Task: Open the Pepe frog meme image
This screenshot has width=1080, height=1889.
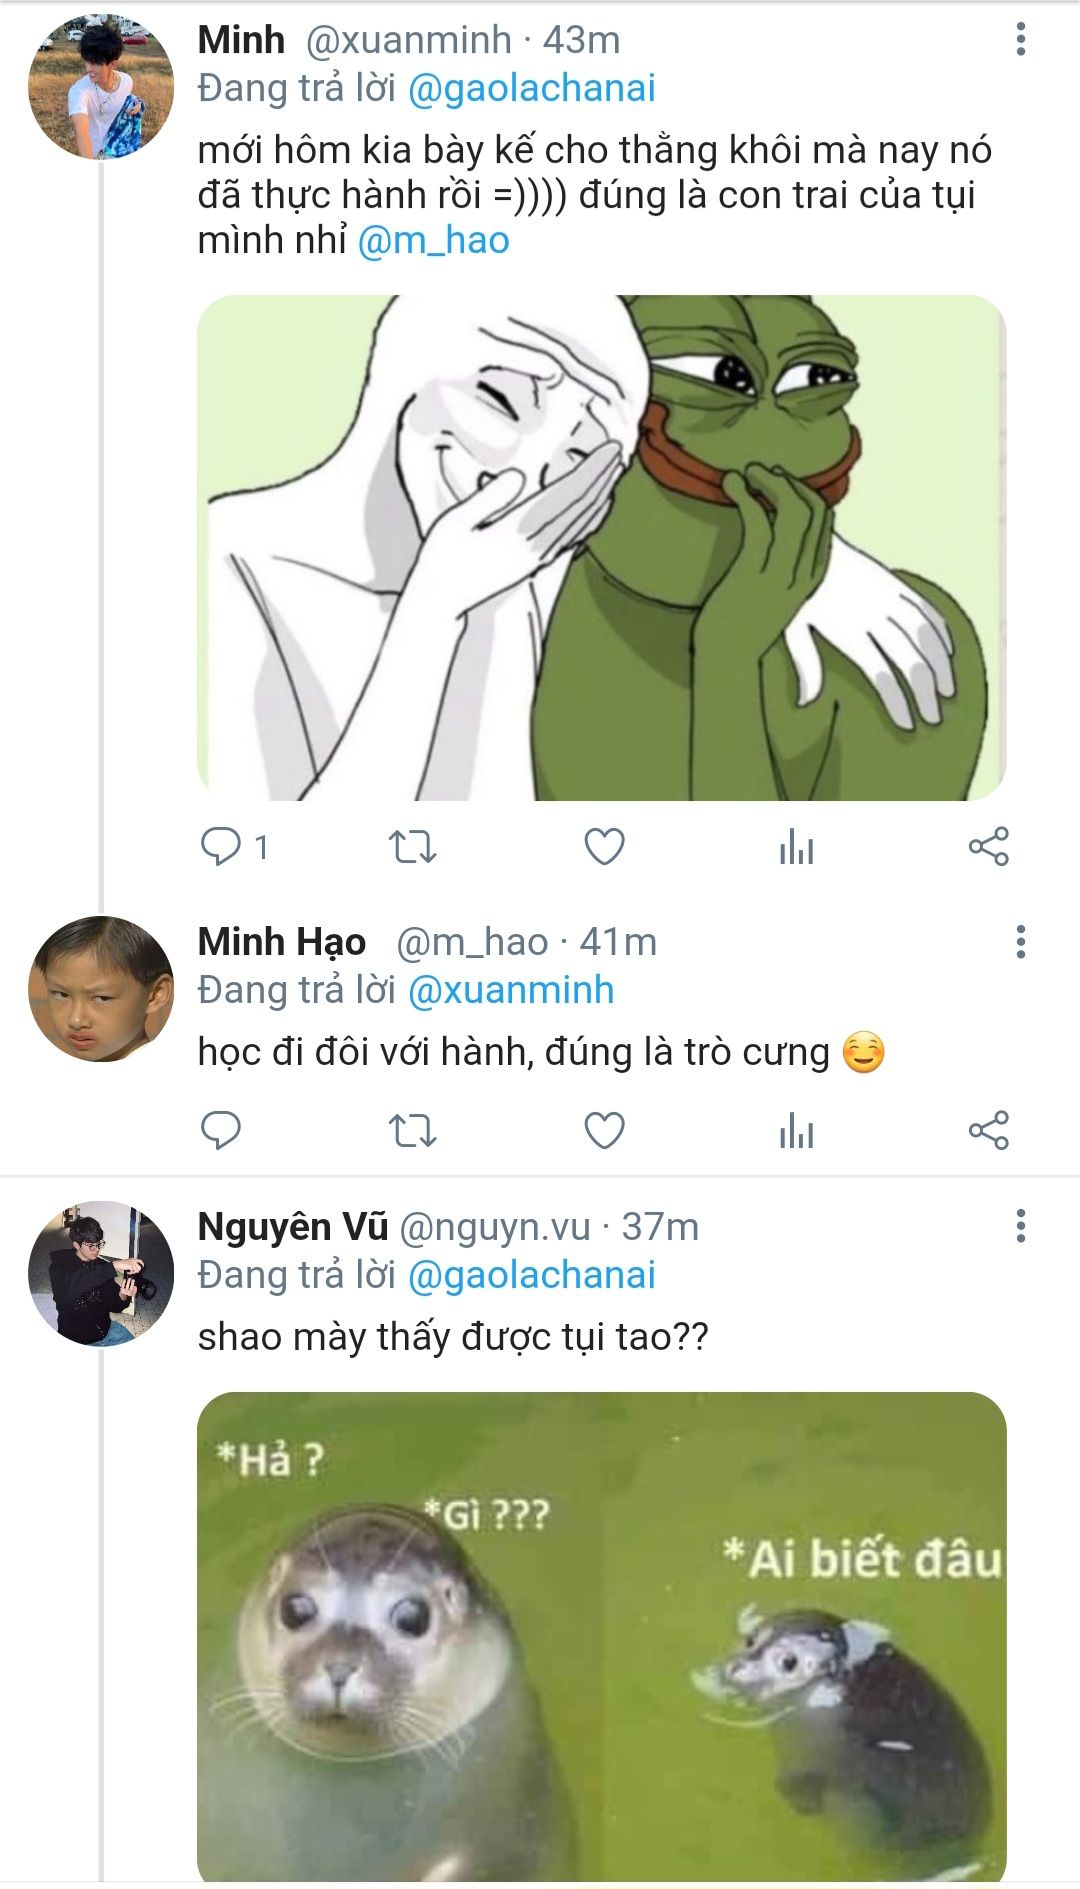Action: tap(601, 547)
